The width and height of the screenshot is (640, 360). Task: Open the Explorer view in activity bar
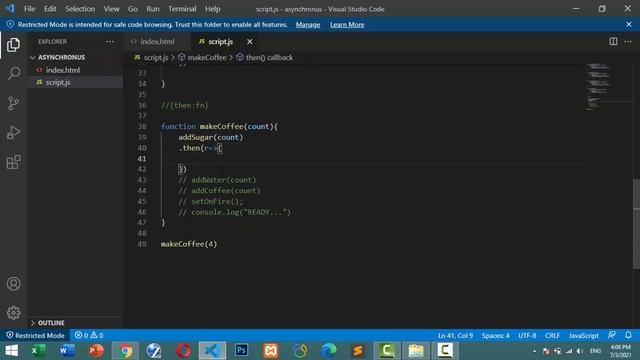coord(13,44)
